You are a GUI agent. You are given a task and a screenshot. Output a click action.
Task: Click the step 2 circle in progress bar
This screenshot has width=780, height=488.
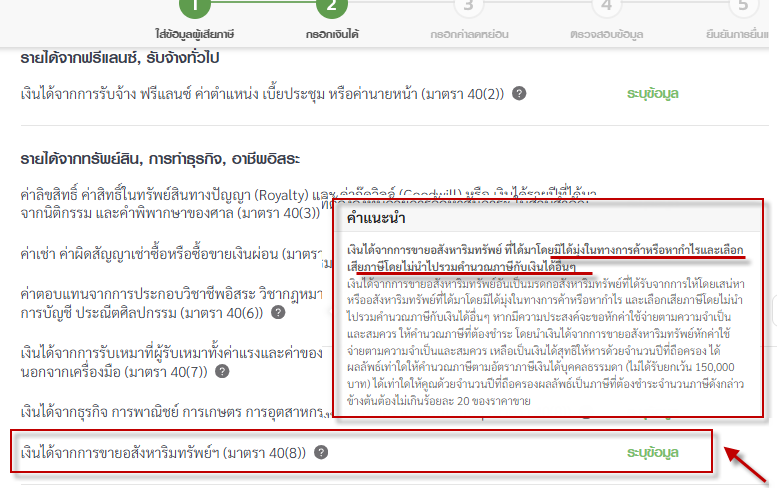pyautogui.click(x=332, y=5)
